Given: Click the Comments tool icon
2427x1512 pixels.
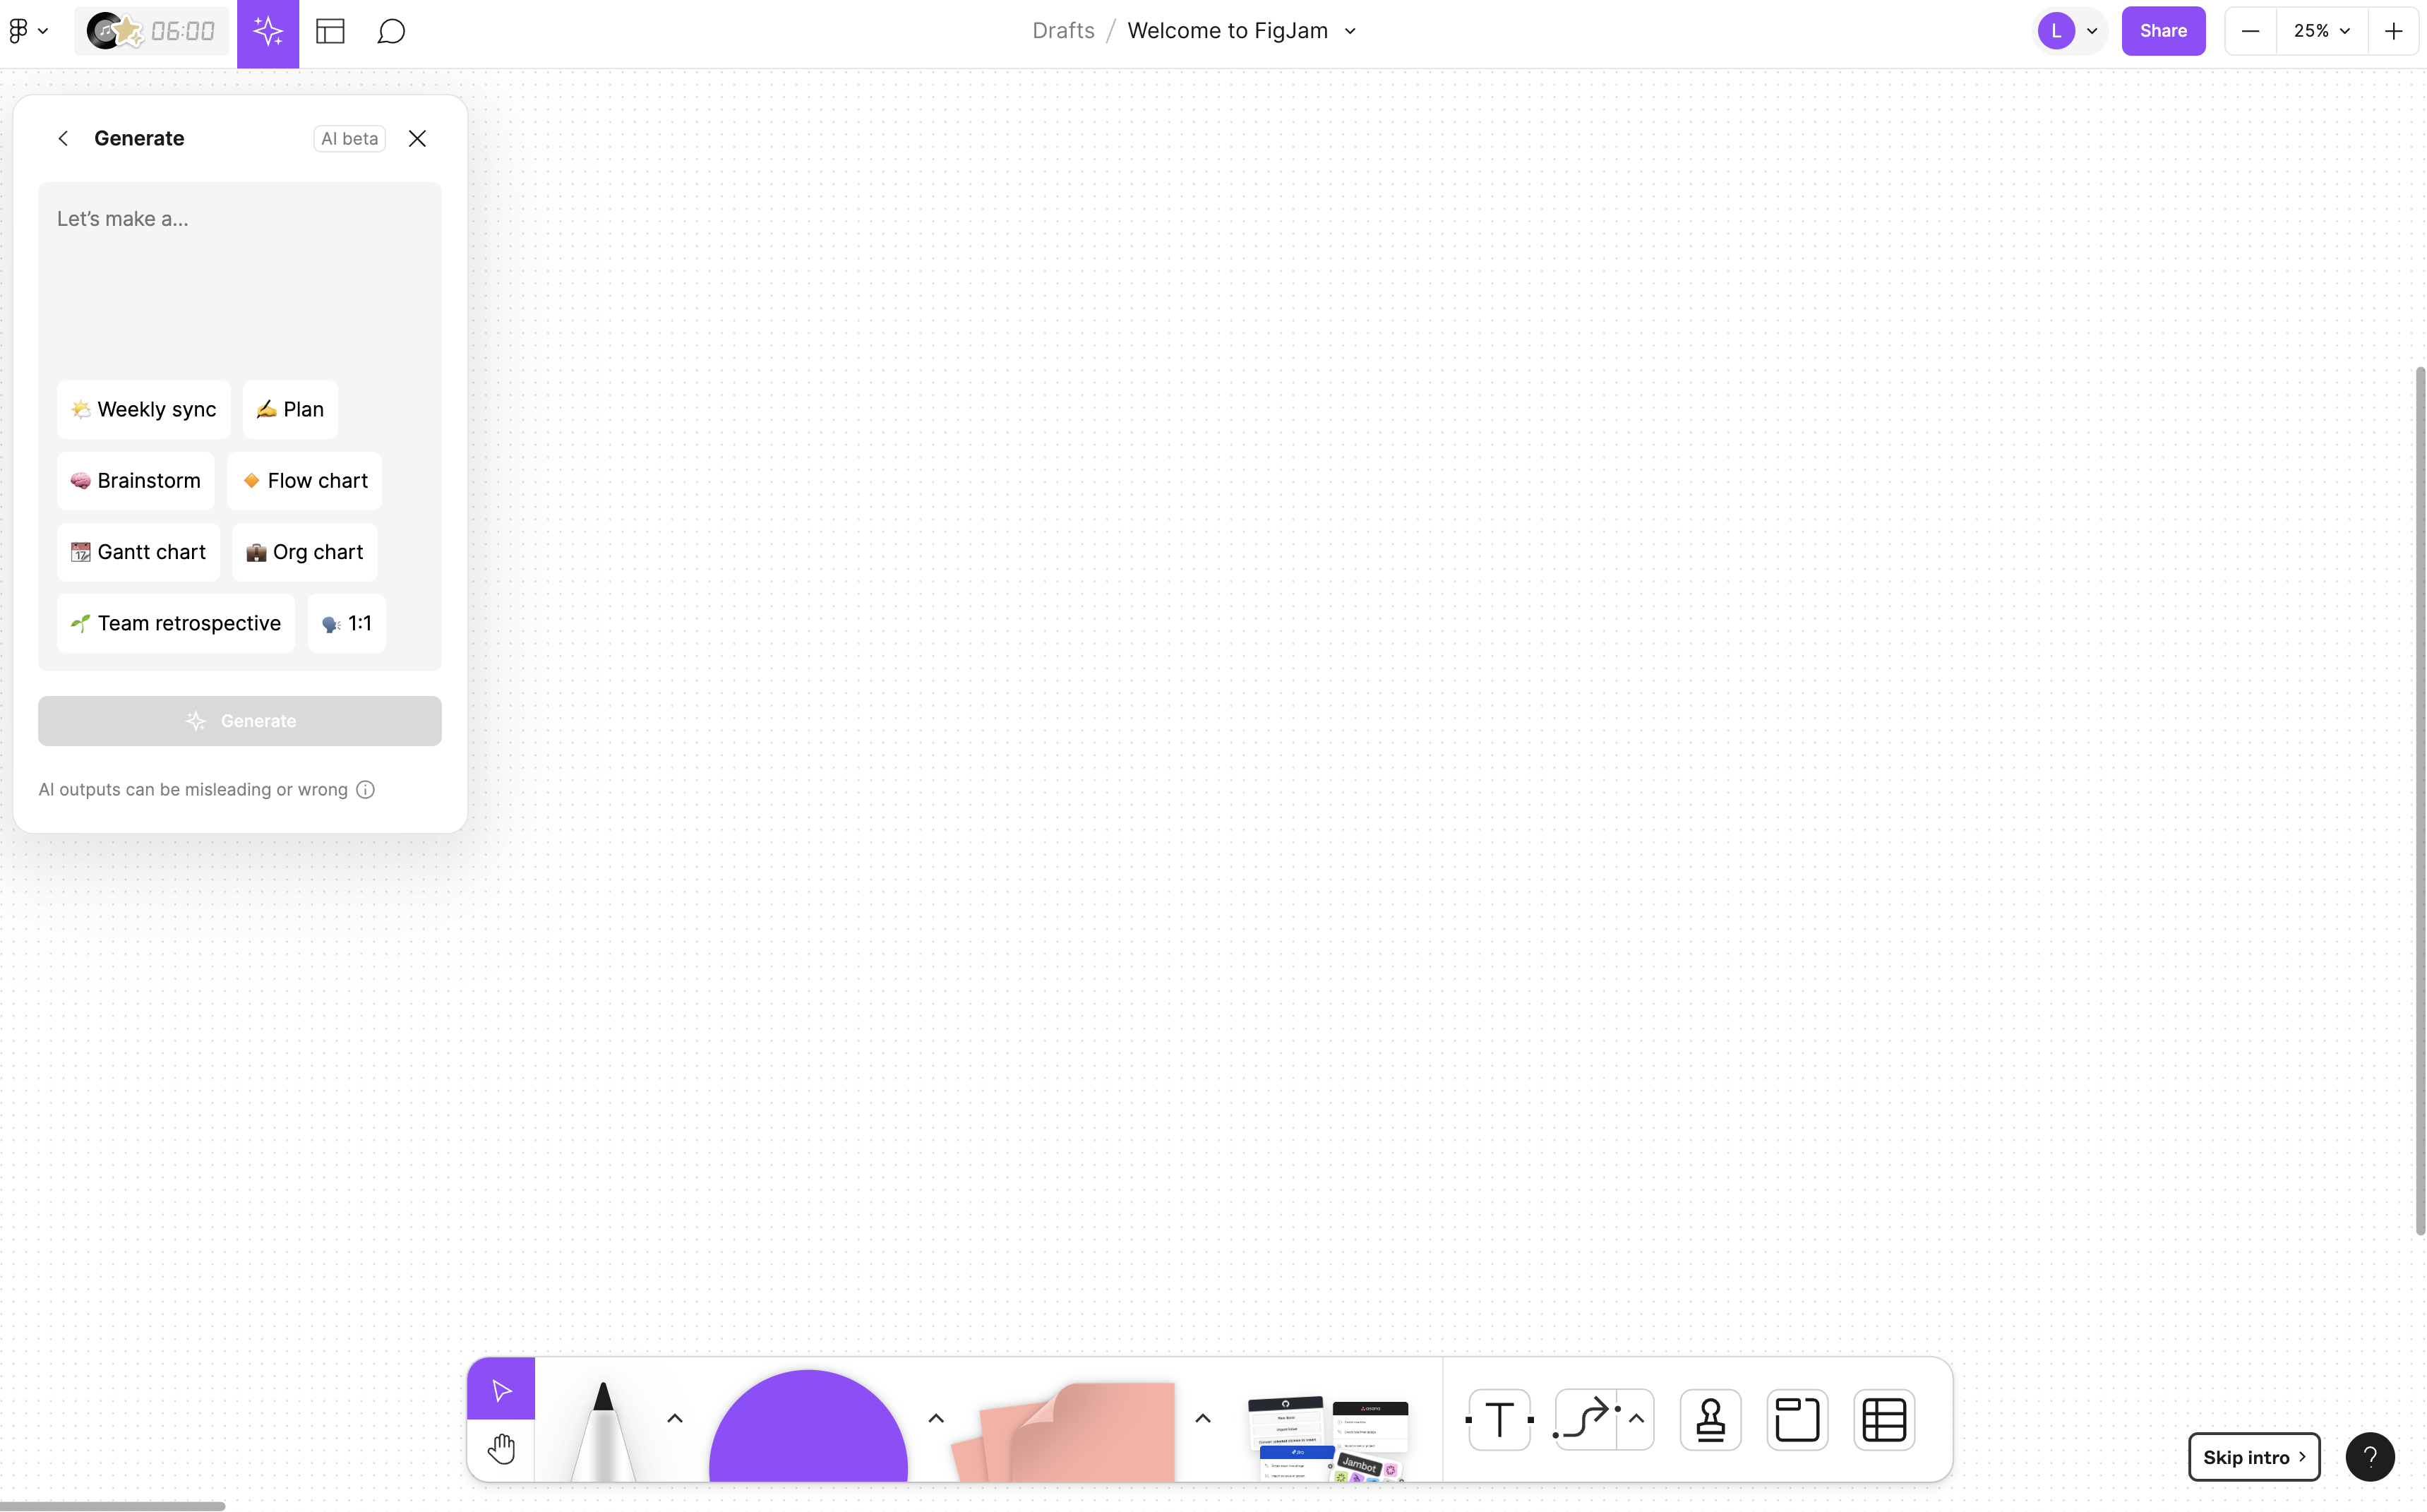Looking at the screenshot, I should click(392, 30).
